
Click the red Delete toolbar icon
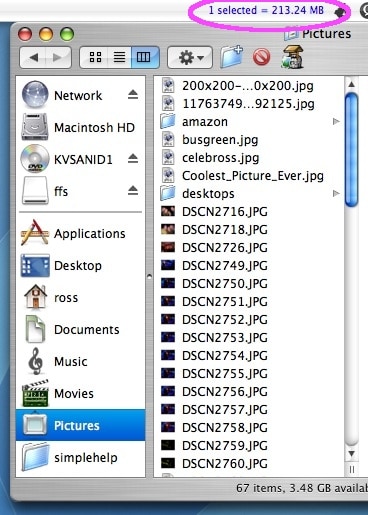click(262, 58)
